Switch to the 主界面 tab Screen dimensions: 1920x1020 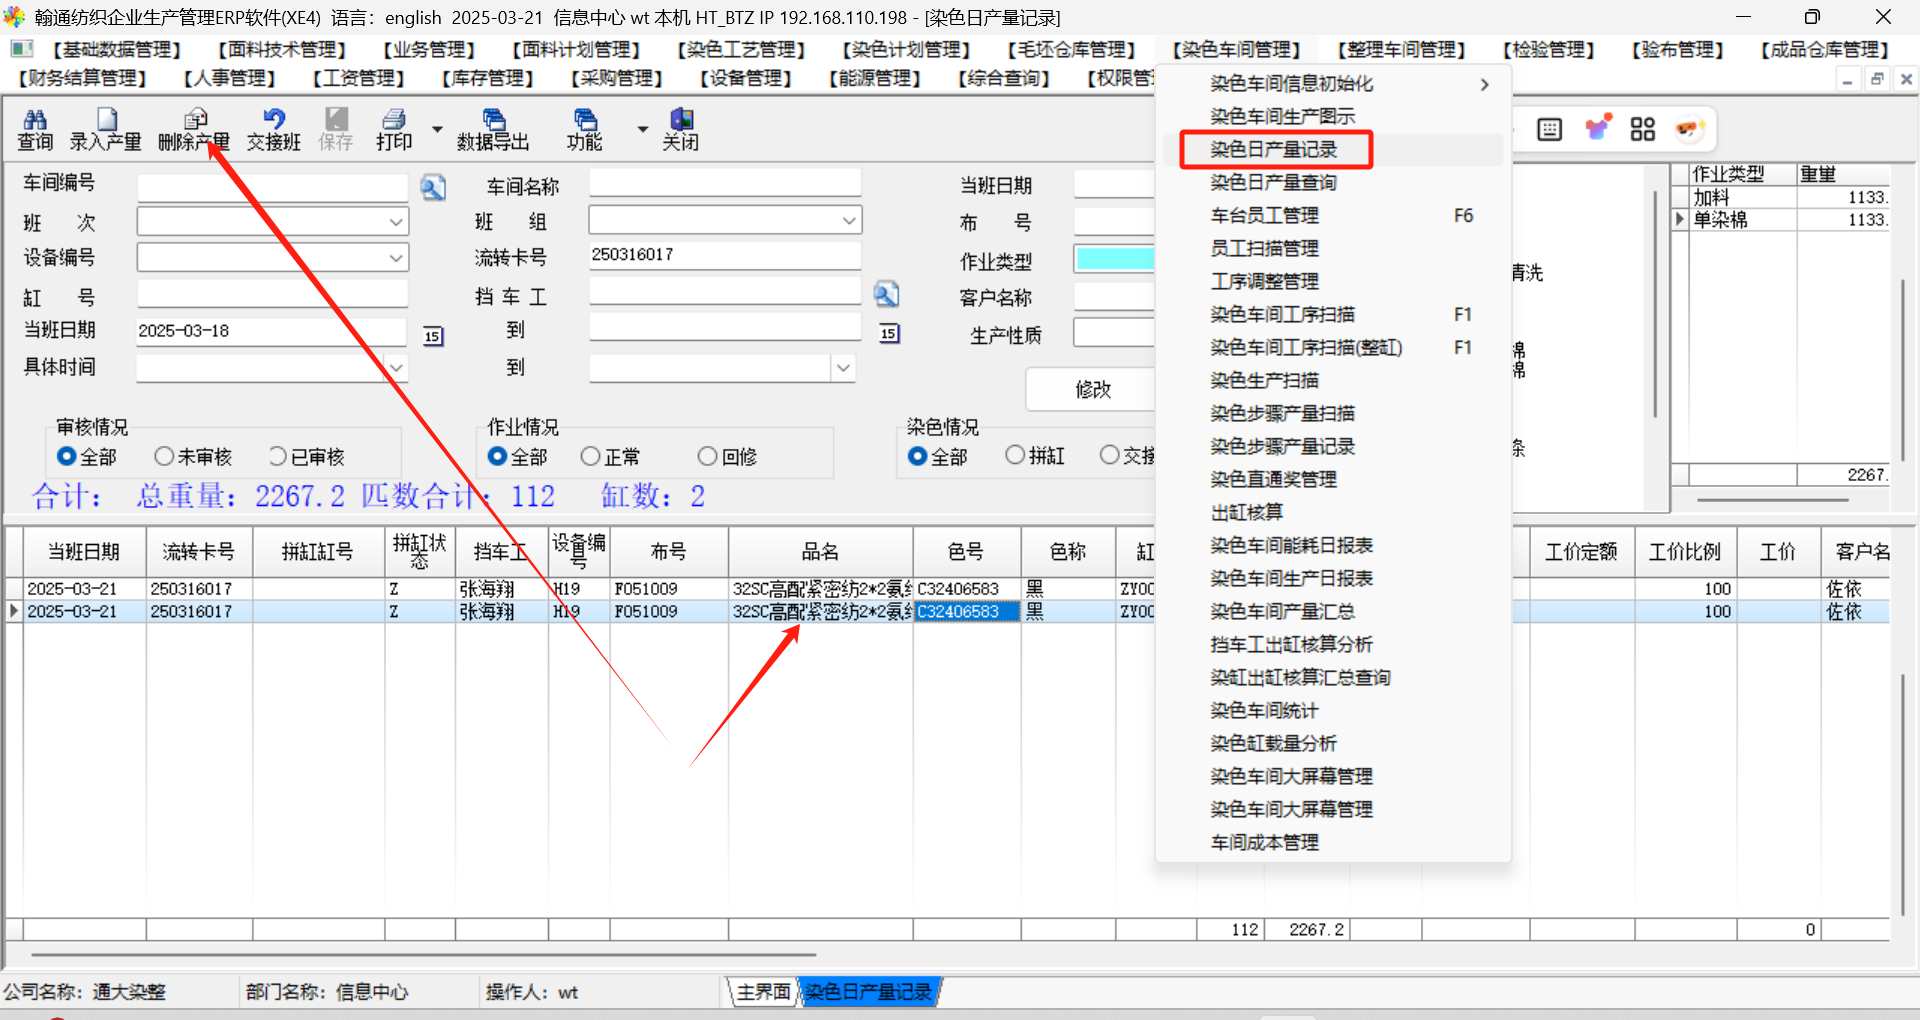(764, 992)
